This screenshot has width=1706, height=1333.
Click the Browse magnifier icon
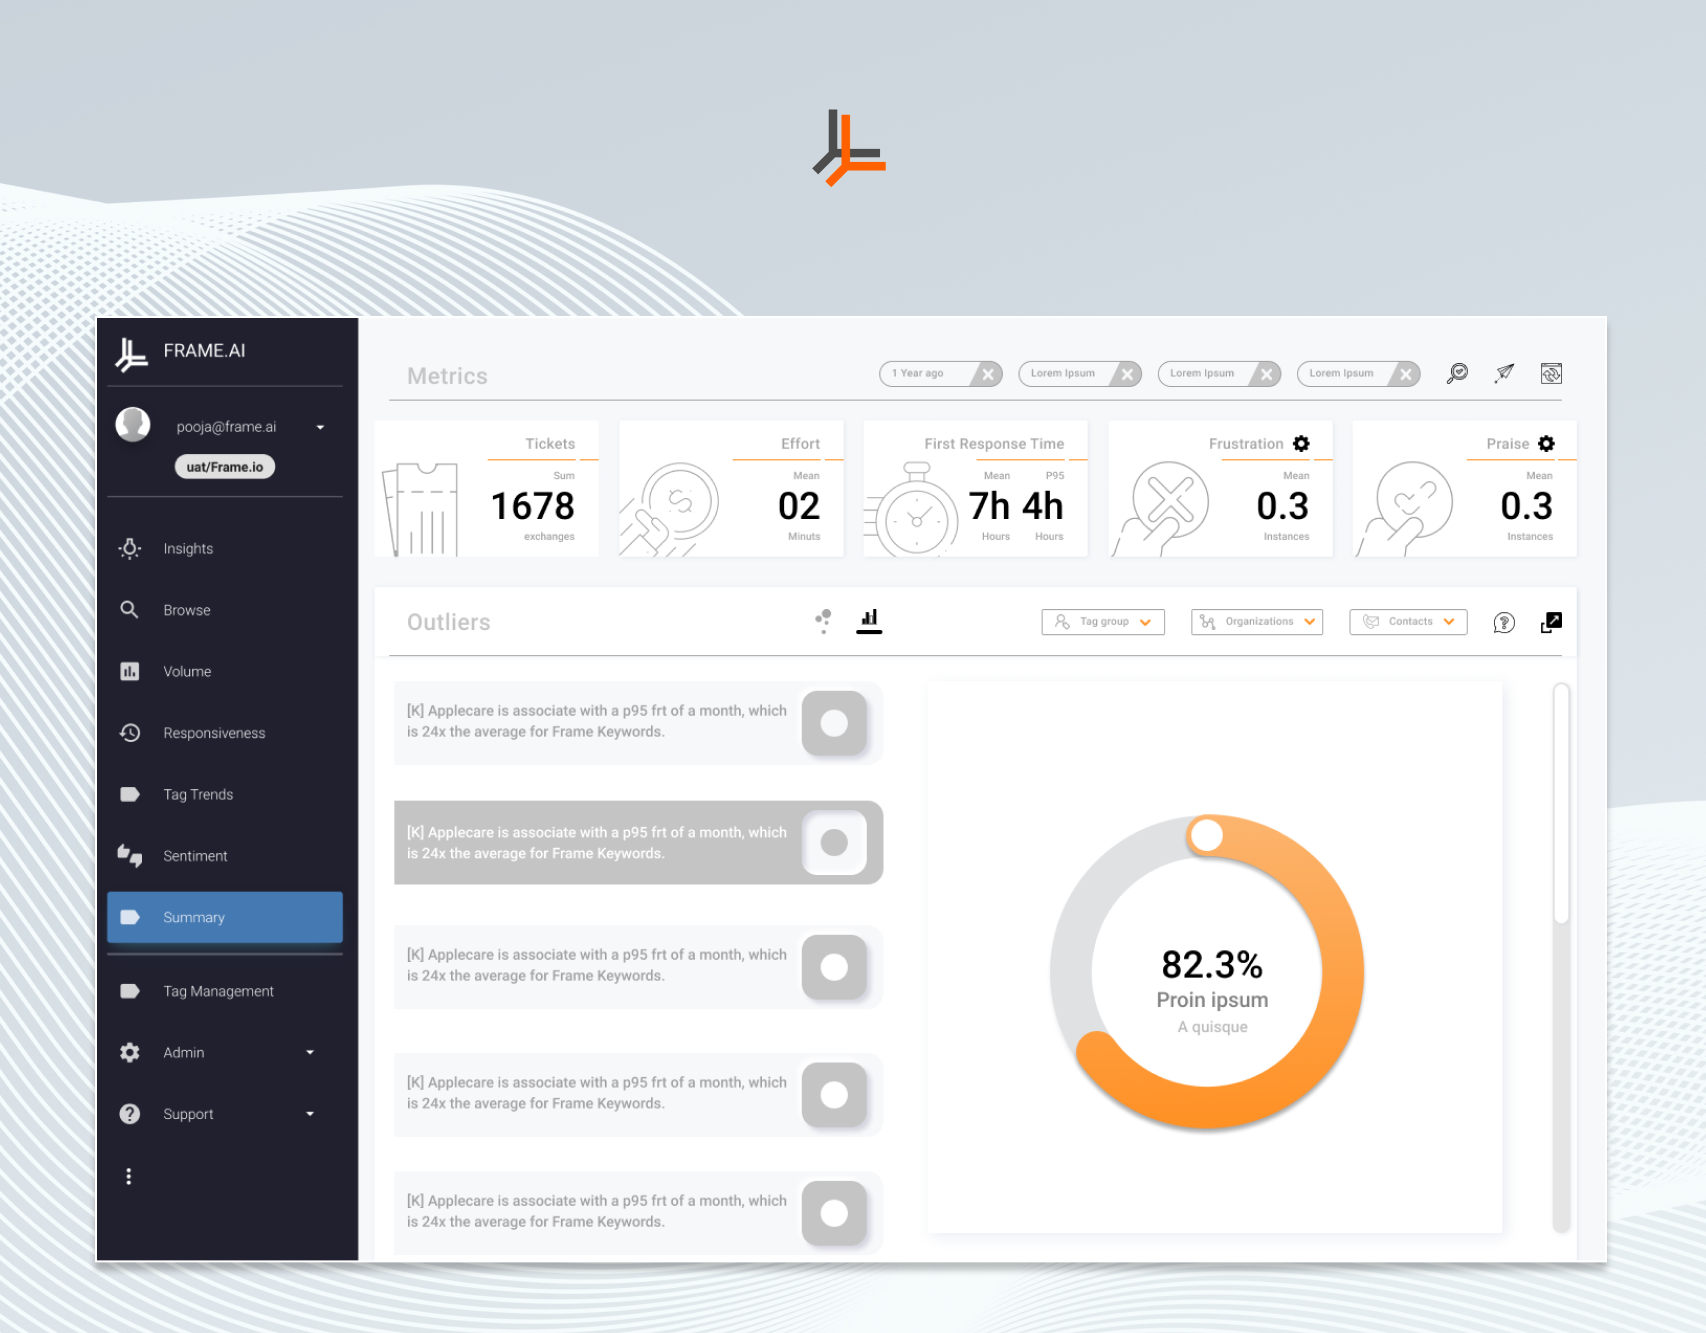129,609
